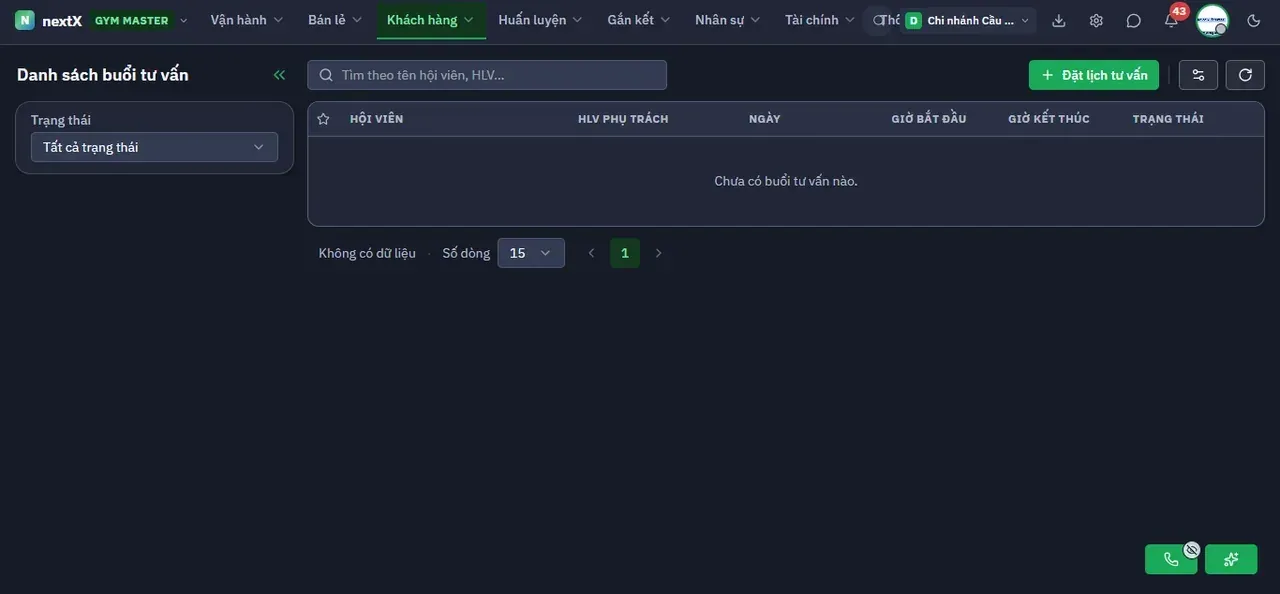Open the user avatar profile menu
Screen dimensions: 1280x594
(1212, 20)
